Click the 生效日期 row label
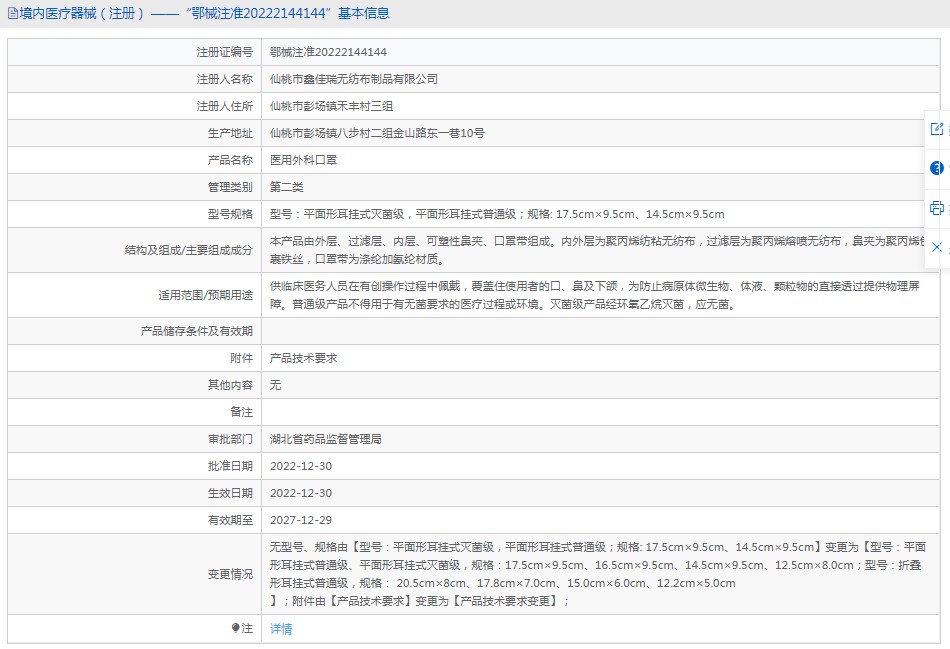This screenshot has width=950, height=649. (x=230, y=493)
